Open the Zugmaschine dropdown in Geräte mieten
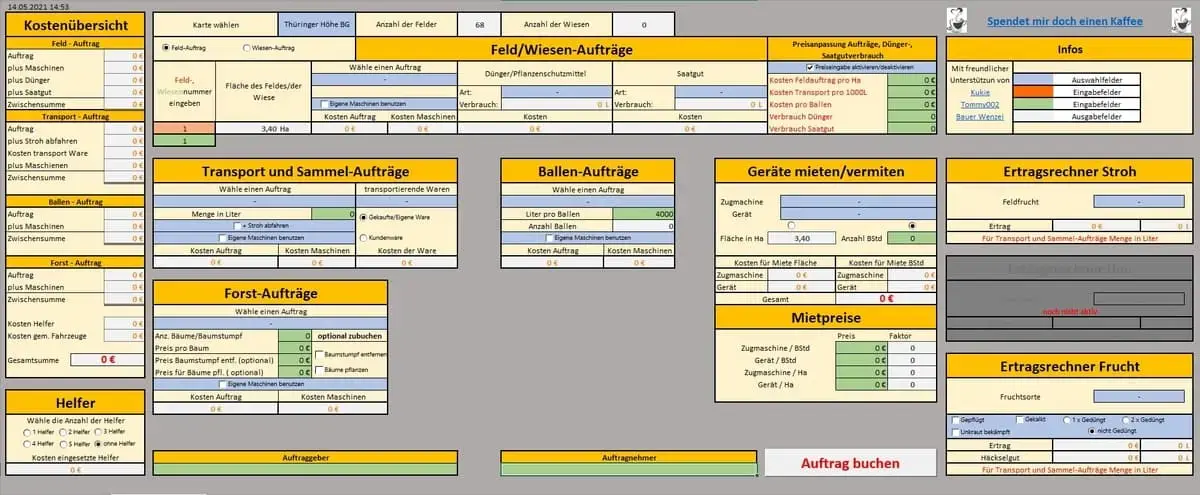Image resolution: width=1200 pixels, height=495 pixels. tap(860, 201)
